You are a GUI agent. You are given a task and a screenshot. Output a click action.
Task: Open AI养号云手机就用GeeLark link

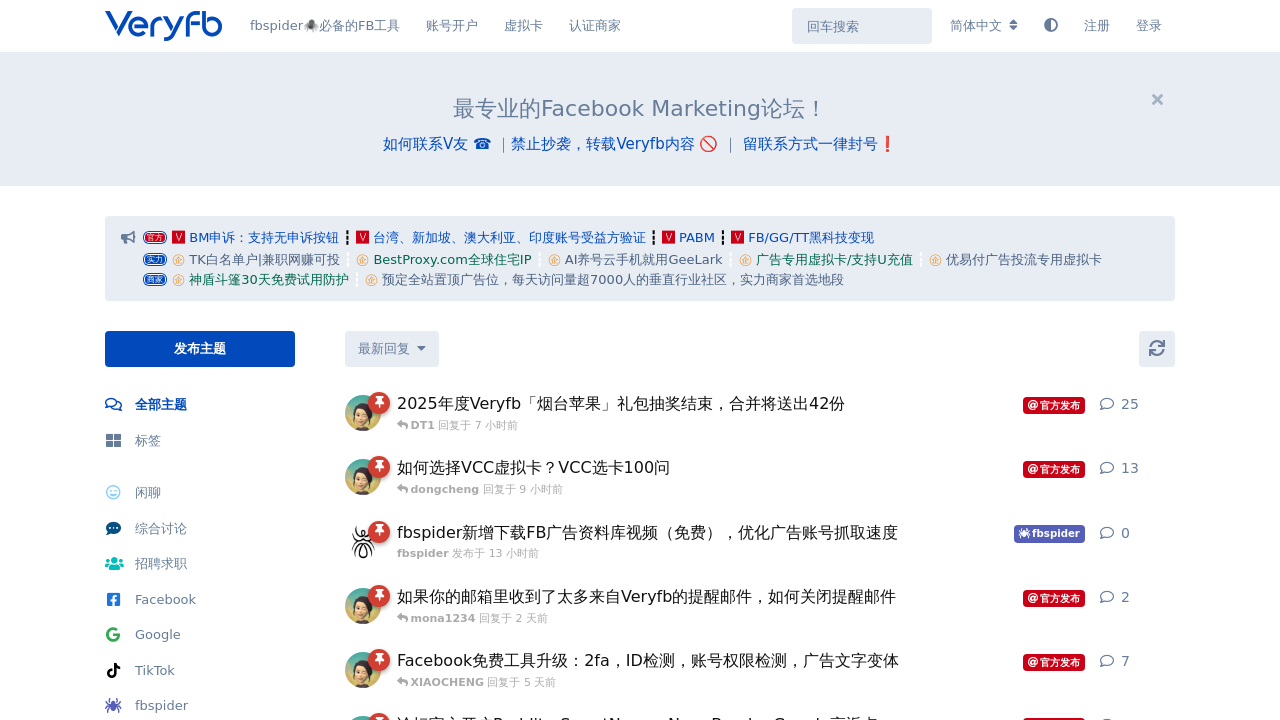click(x=644, y=260)
